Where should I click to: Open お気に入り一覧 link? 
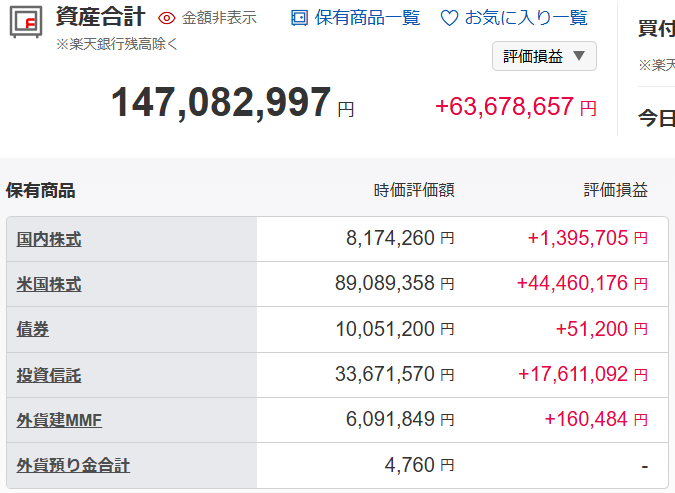pyautogui.click(x=526, y=18)
